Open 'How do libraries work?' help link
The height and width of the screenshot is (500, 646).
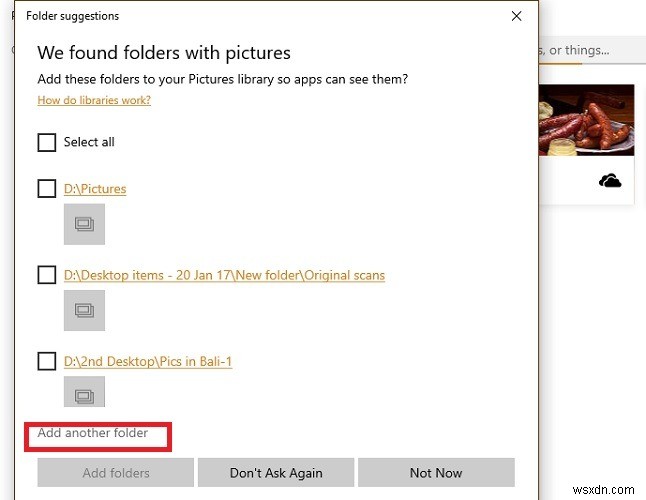click(94, 100)
